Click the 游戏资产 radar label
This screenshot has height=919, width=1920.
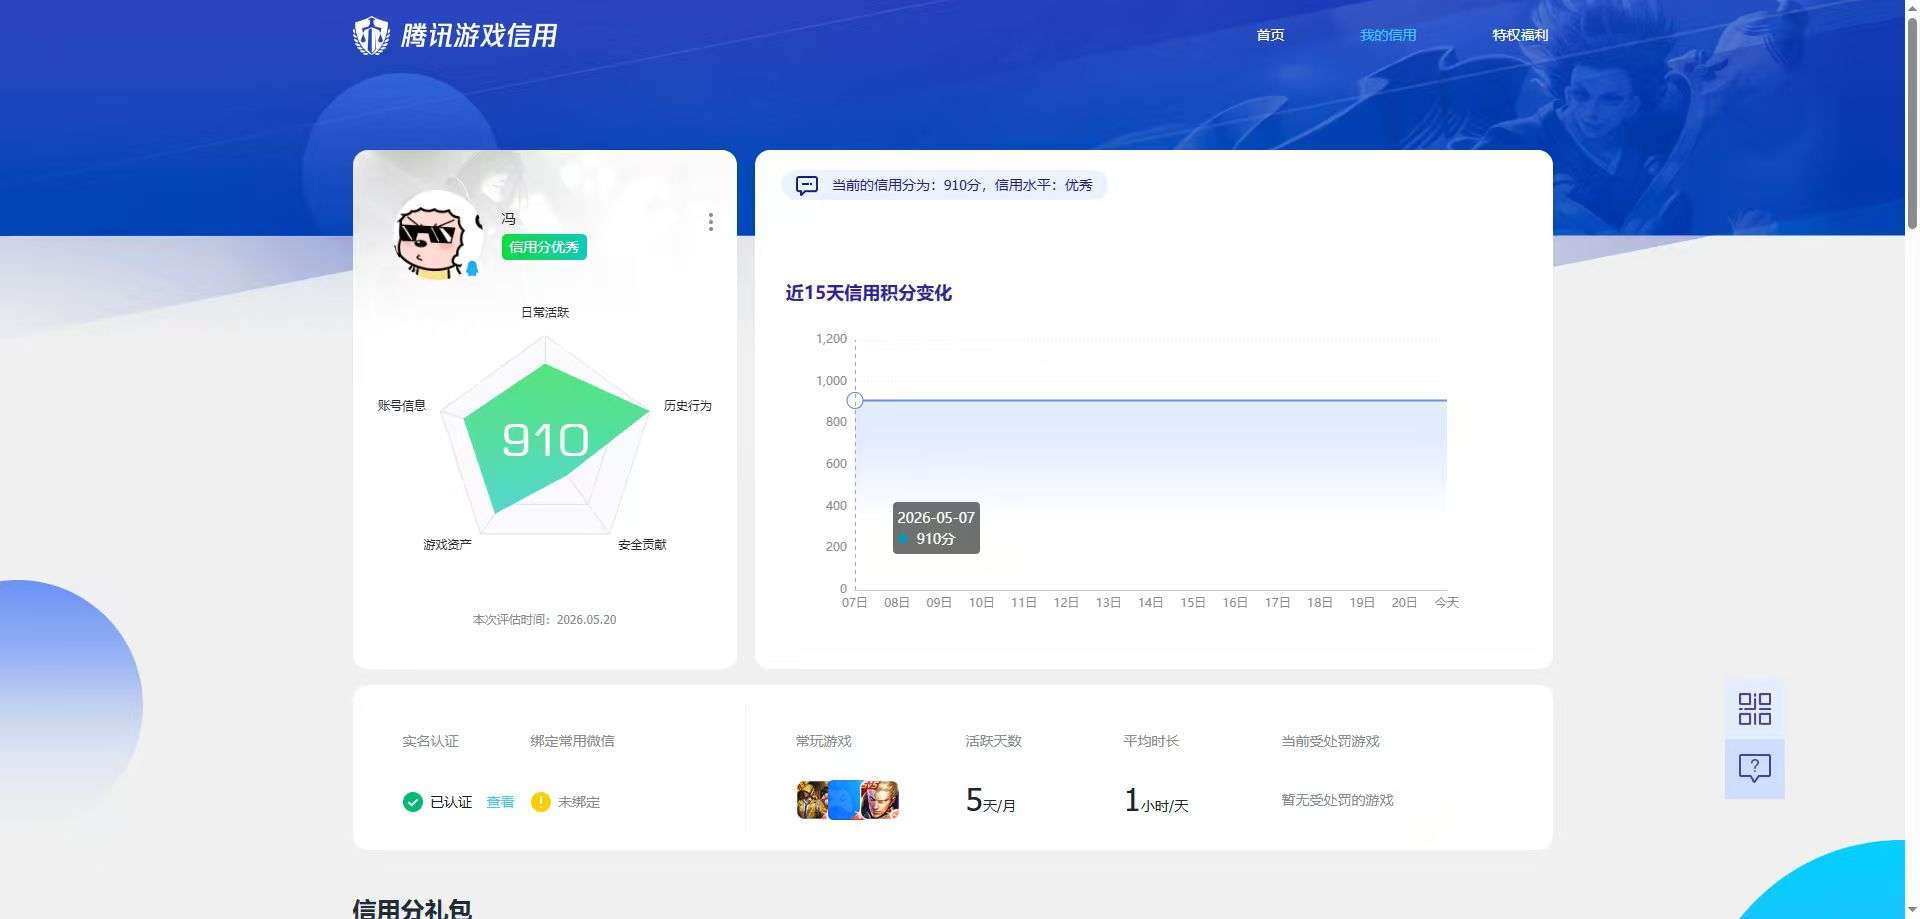(447, 544)
